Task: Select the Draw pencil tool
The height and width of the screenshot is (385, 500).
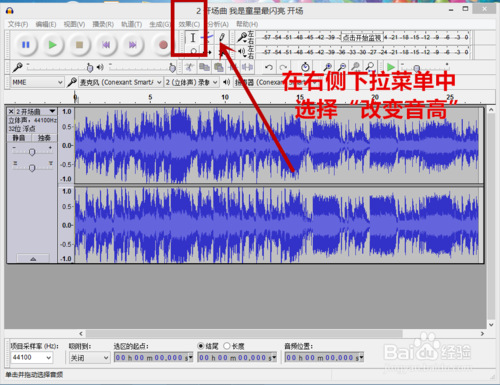Action: point(222,38)
